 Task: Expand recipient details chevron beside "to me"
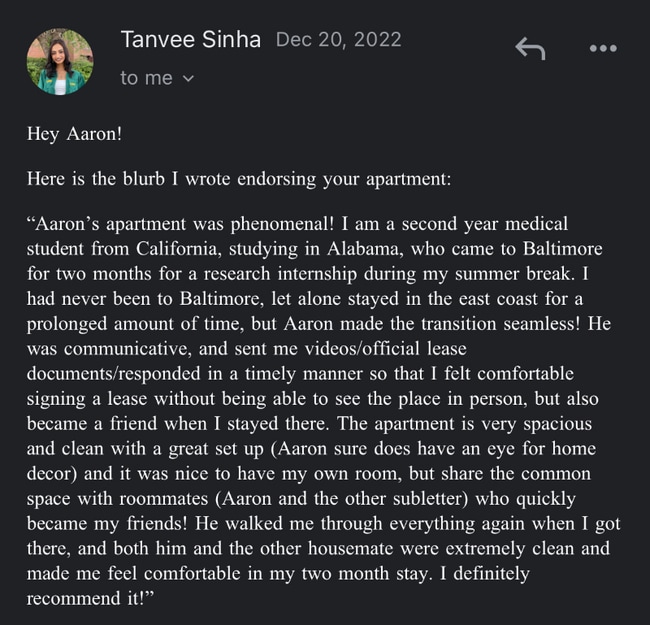(188, 78)
